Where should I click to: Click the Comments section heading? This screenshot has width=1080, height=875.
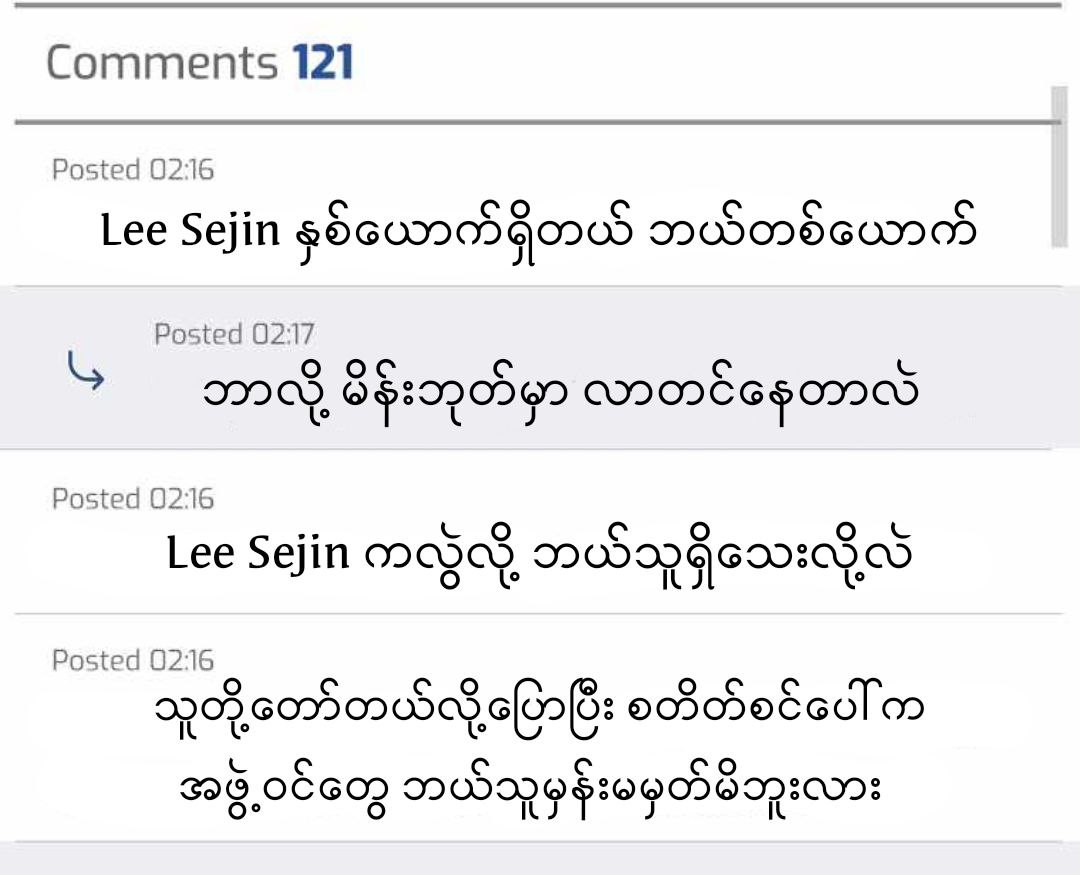(x=161, y=62)
